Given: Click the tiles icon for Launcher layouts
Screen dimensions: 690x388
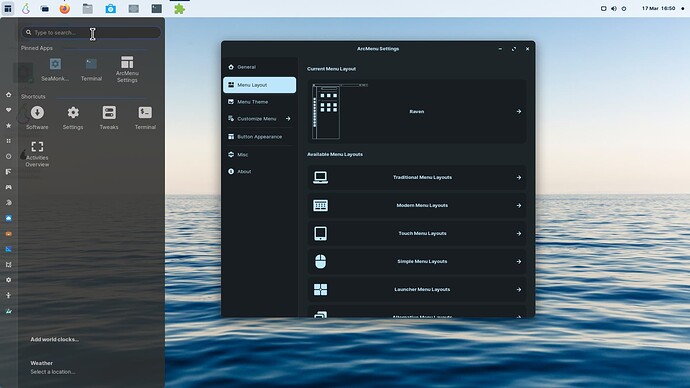Looking at the screenshot, I should pos(320,289).
